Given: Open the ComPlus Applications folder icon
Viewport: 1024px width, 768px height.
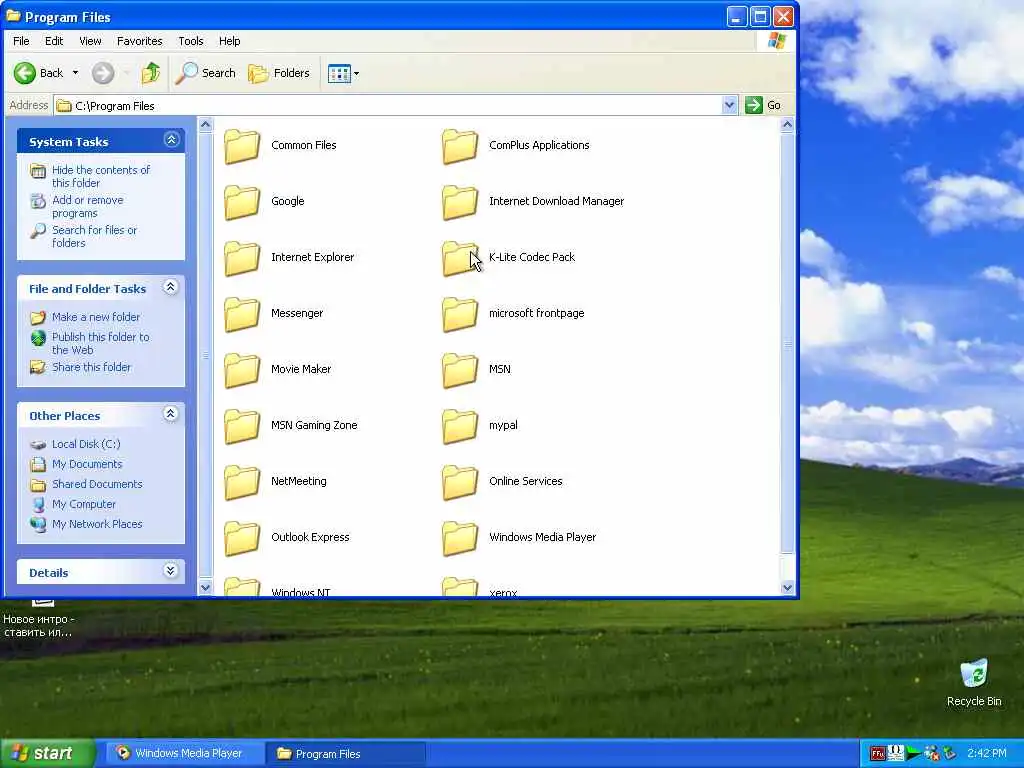Looking at the screenshot, I should point(460,146).
